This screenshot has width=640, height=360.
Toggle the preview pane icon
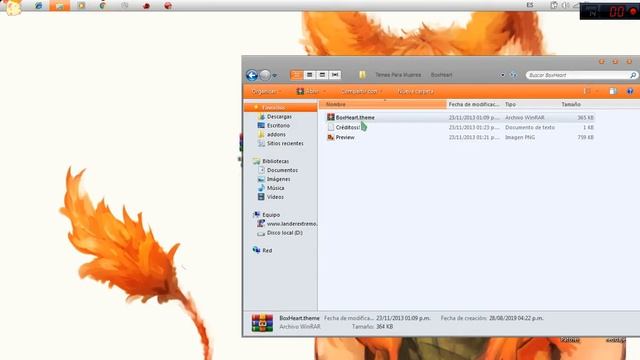(613, 91)
